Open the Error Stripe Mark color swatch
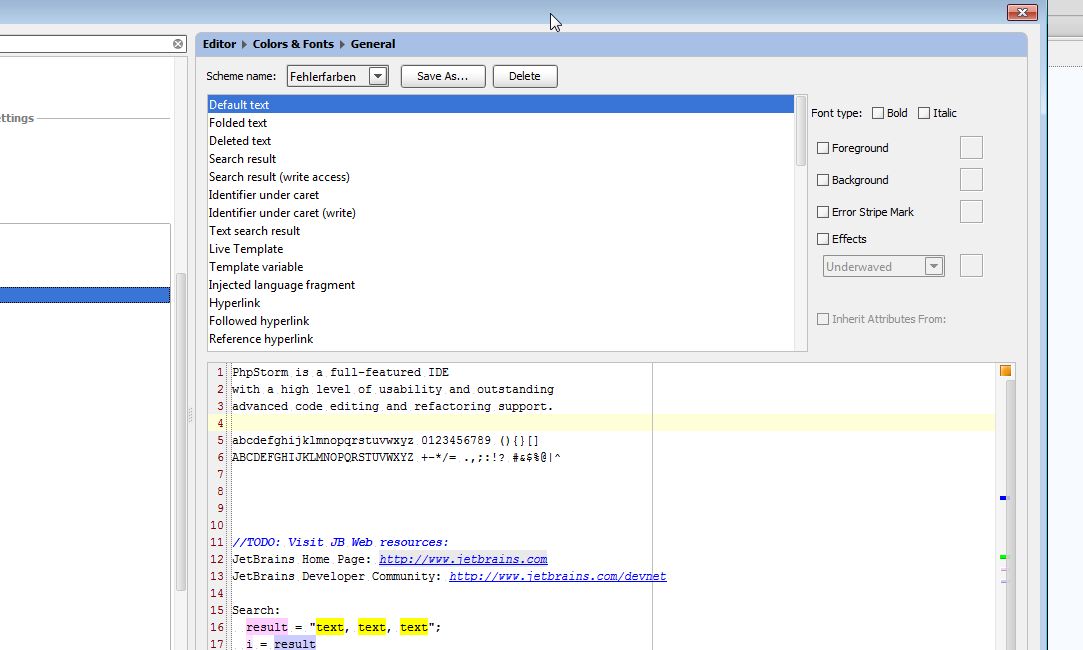 point(971,211)
